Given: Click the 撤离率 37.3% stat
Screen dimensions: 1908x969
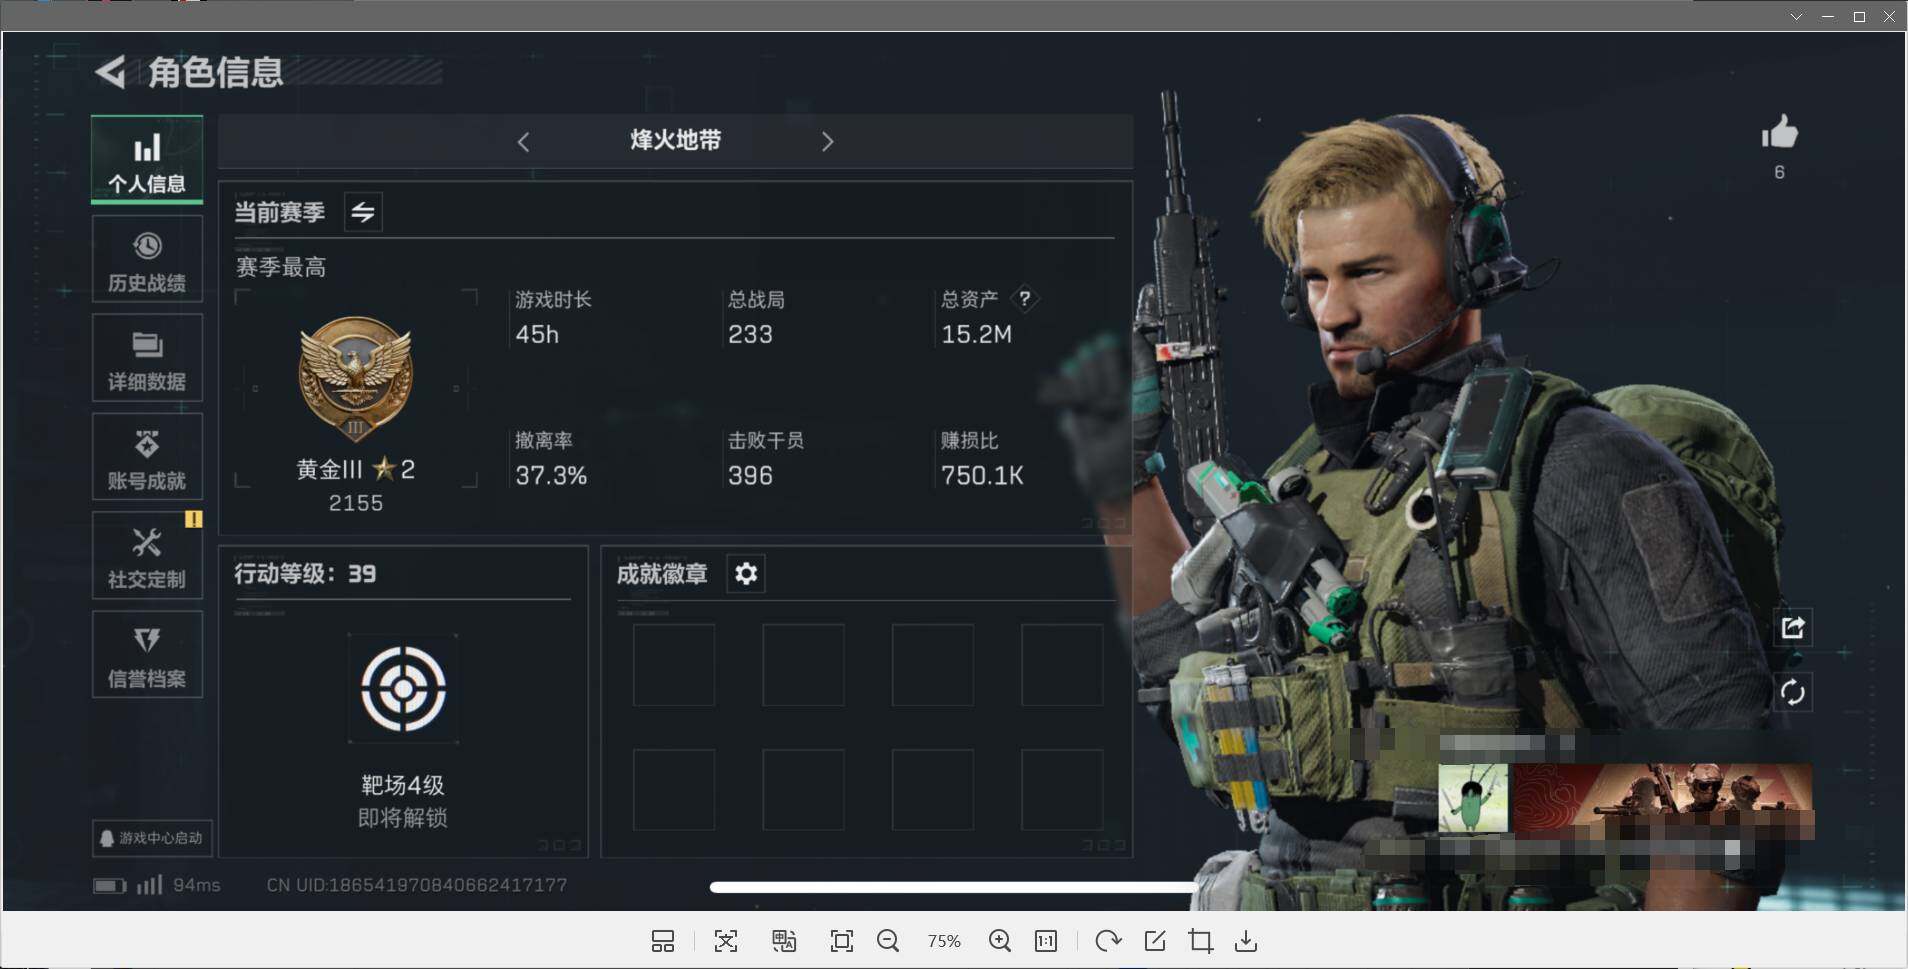Looking at the screenshot, I should point(551,459).
